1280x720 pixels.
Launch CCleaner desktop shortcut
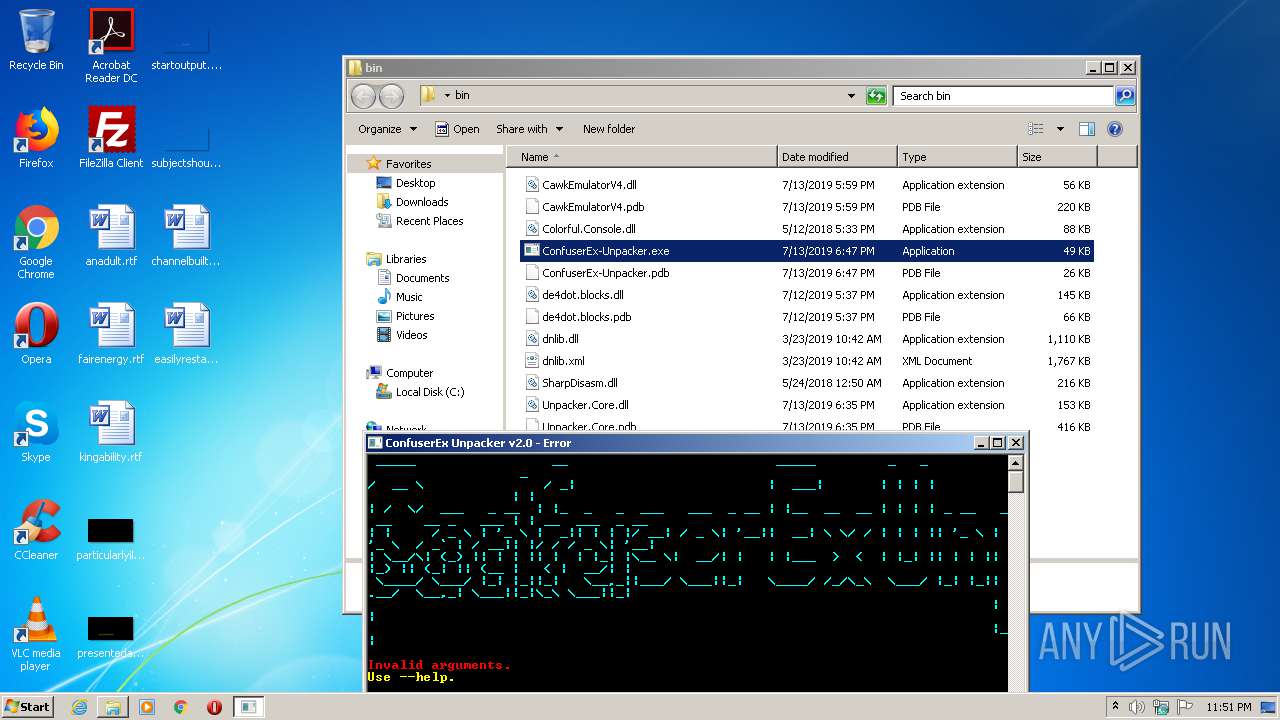pos(36,530)
